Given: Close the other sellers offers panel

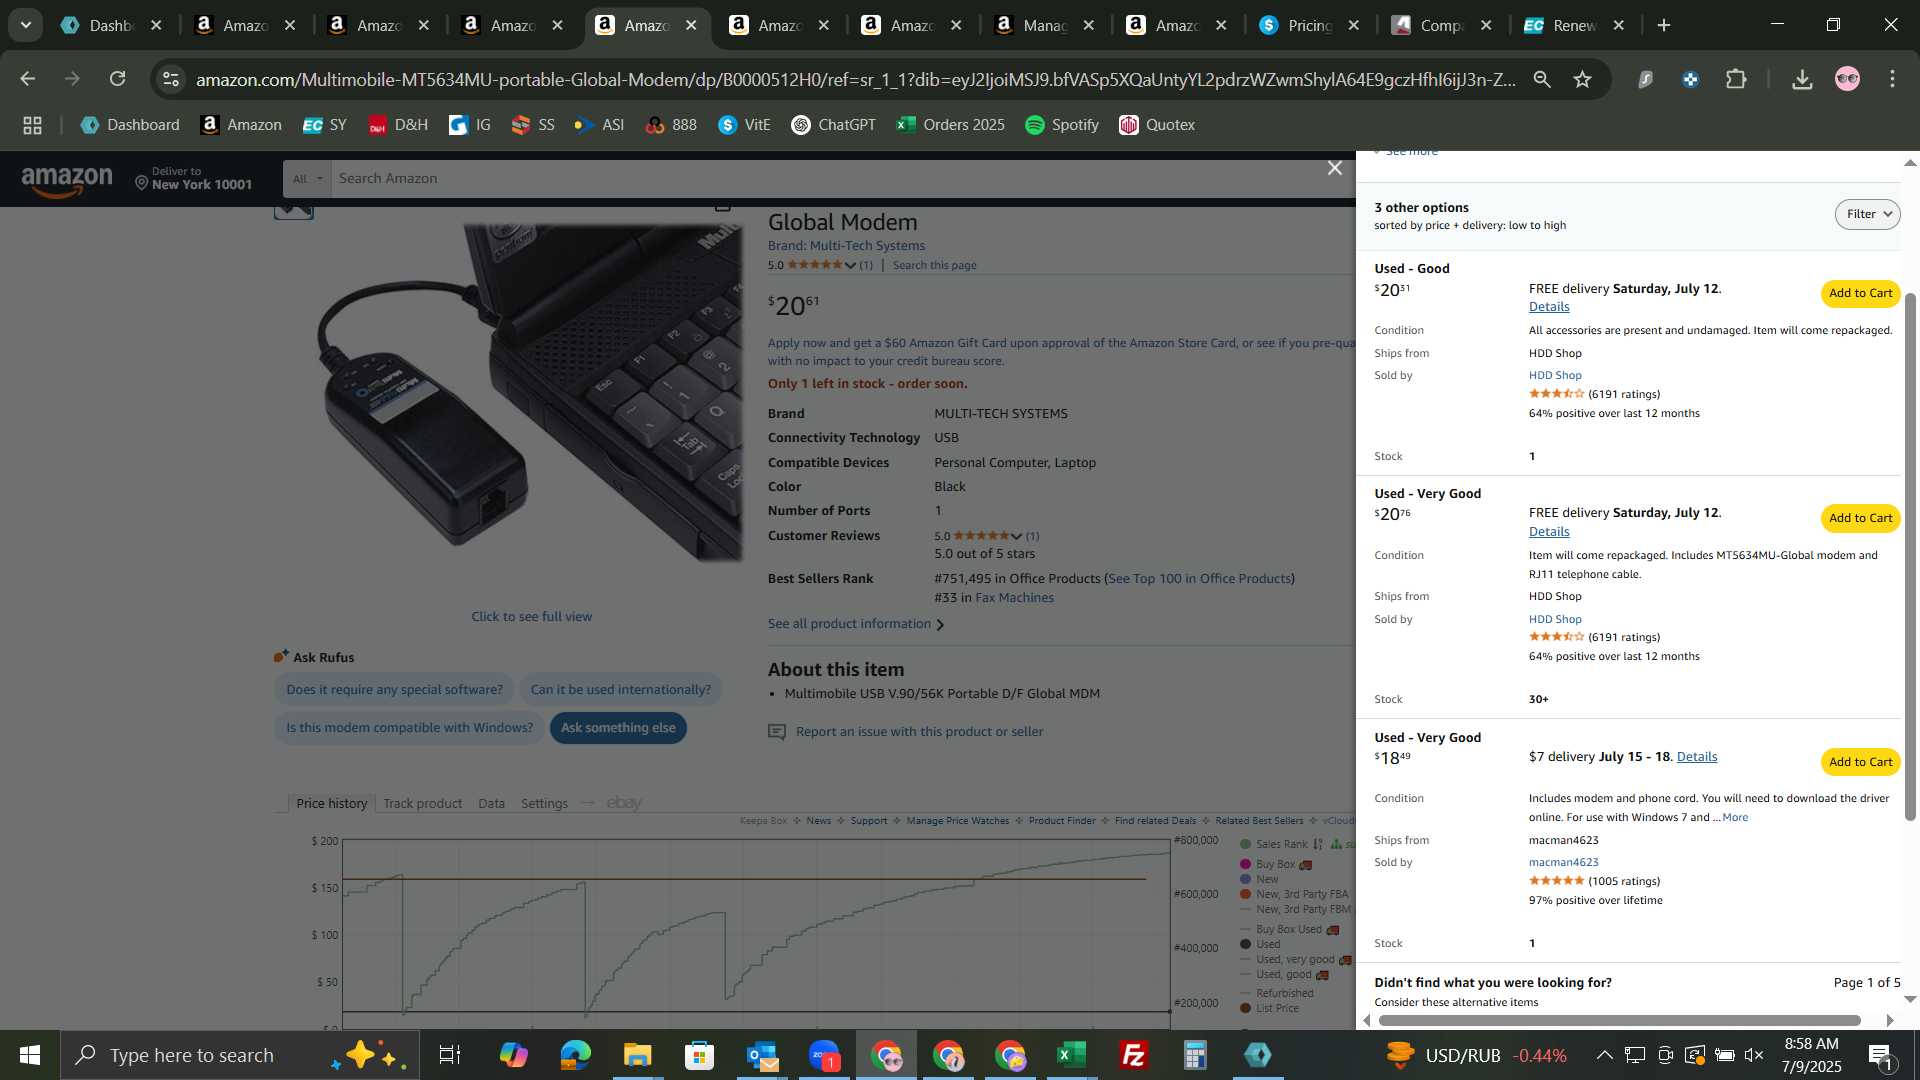Looking at the screenshot, I should pos(1335,168).
